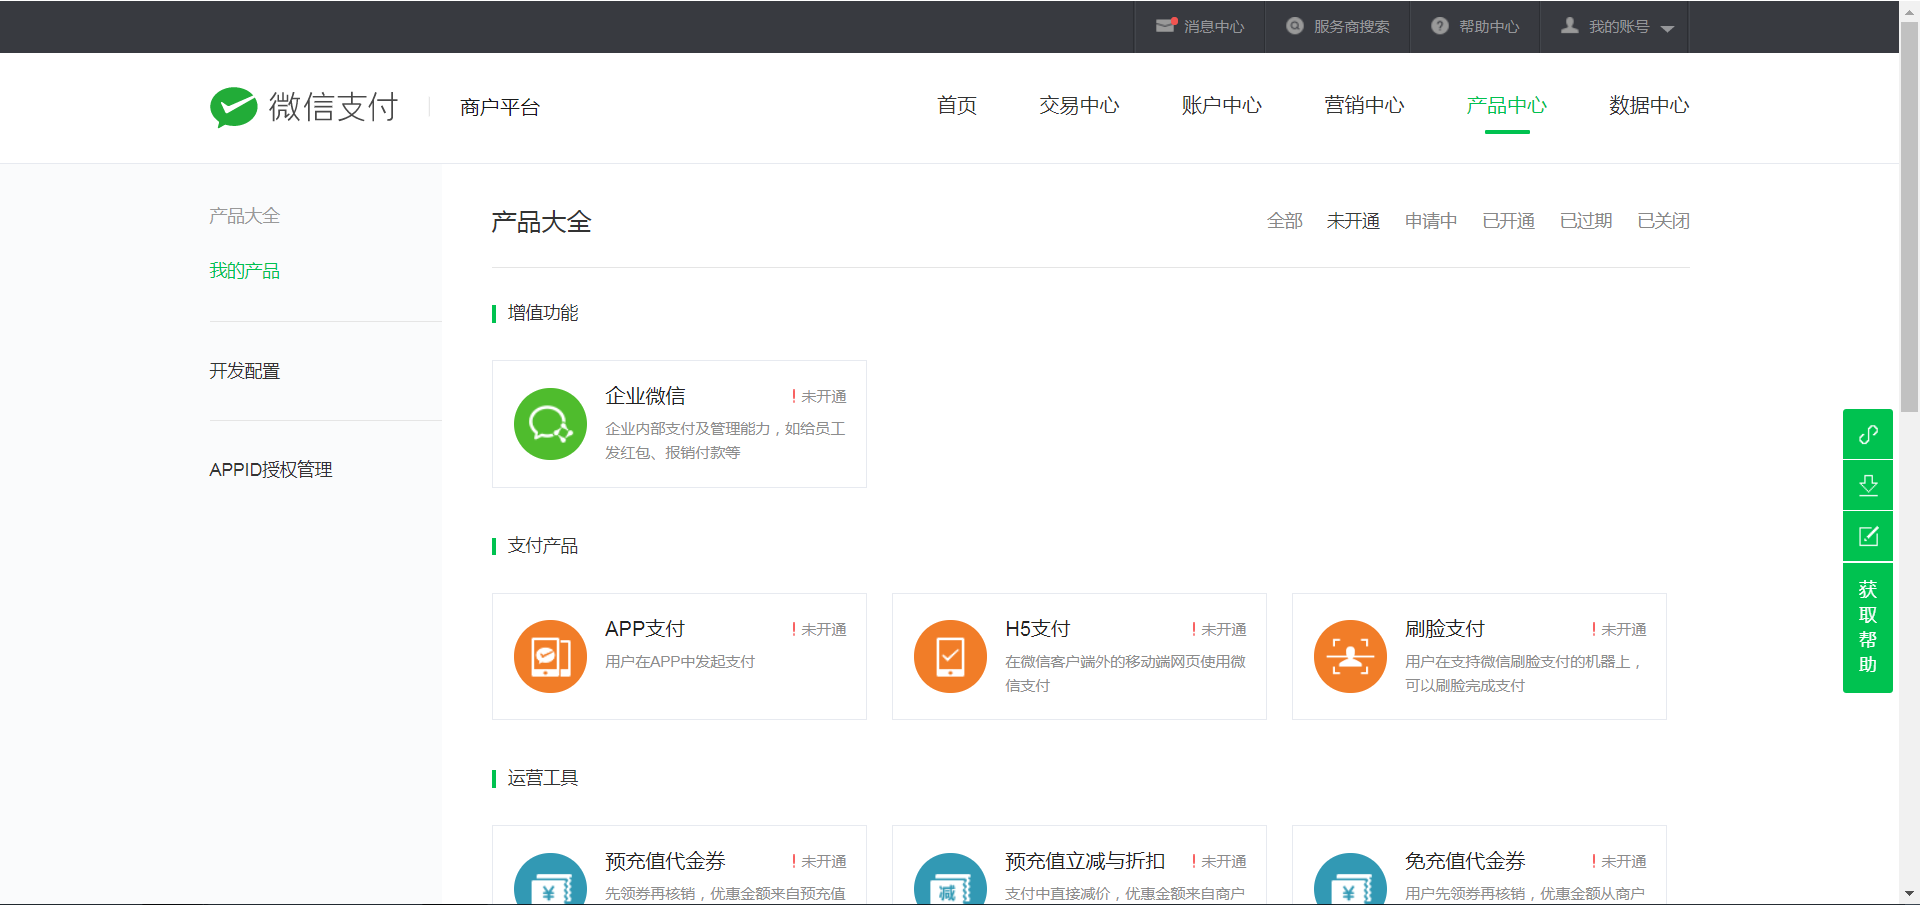The image size is (1920, 905).
Task: Click the APP支付 orange icon
Action: pyautogui.click(x=550, y=656)
